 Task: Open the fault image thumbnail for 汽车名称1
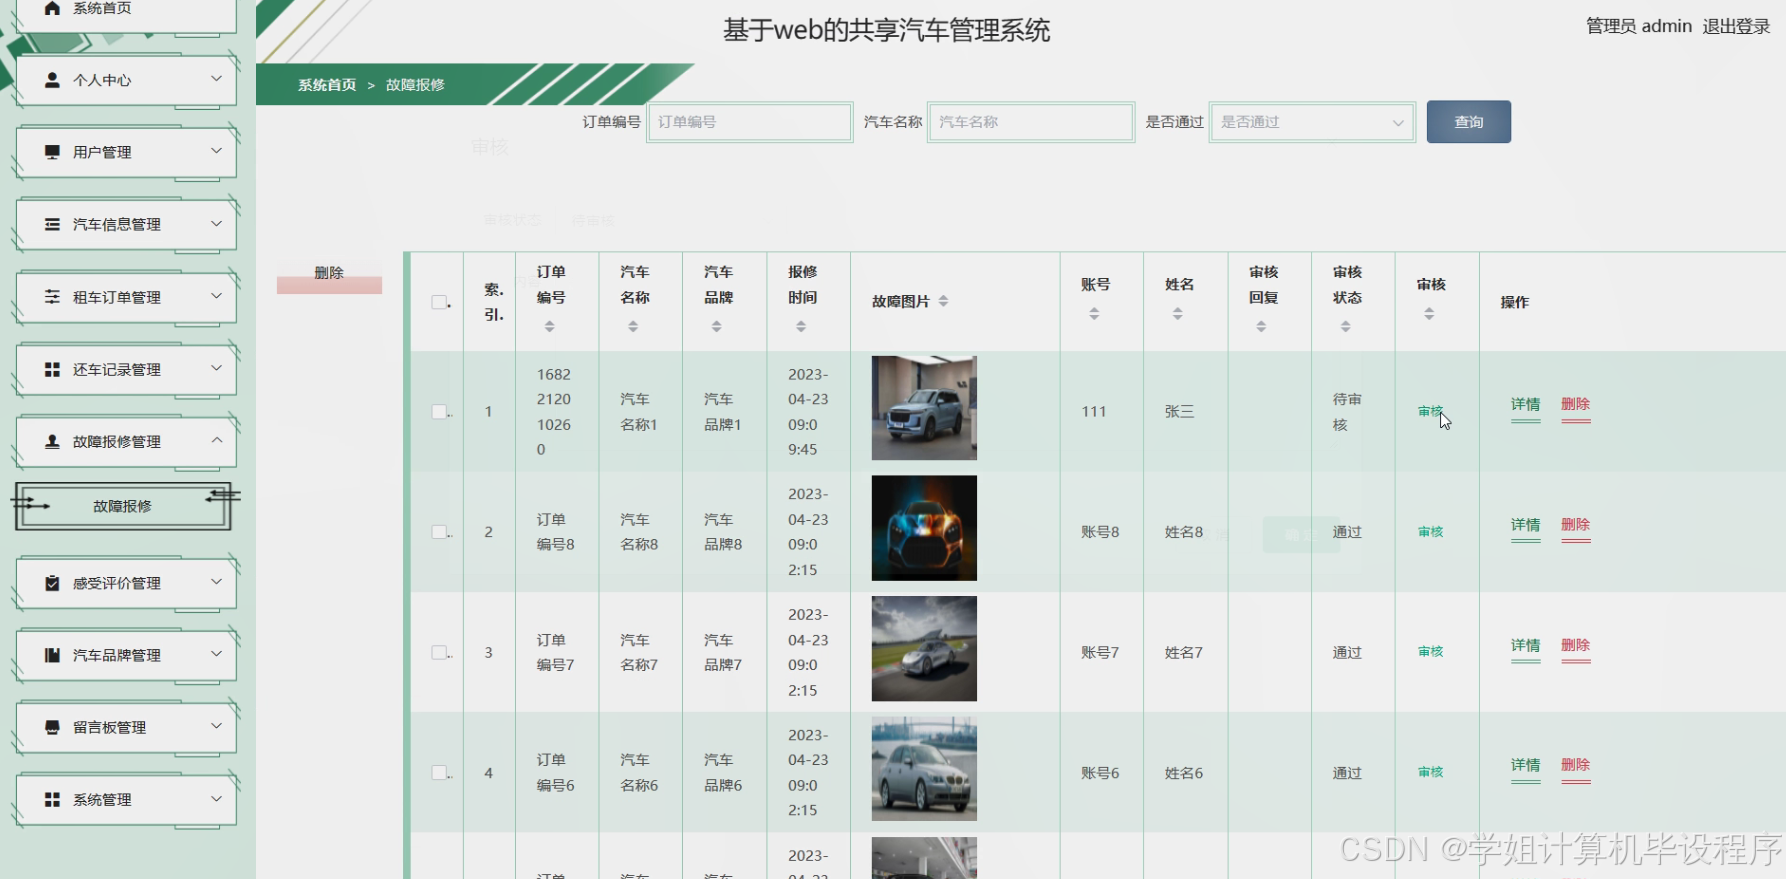click(x=924, y=408)
